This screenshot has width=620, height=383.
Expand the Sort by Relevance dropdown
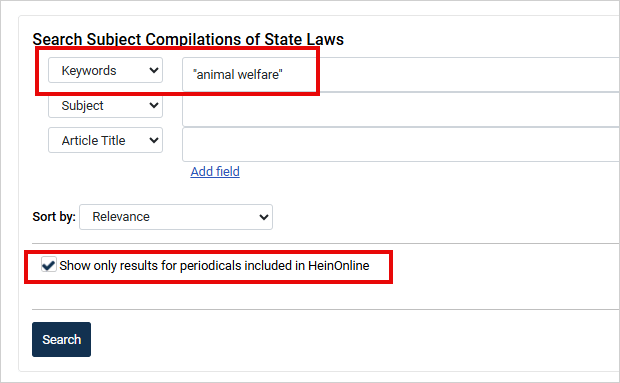coord(176,217)
